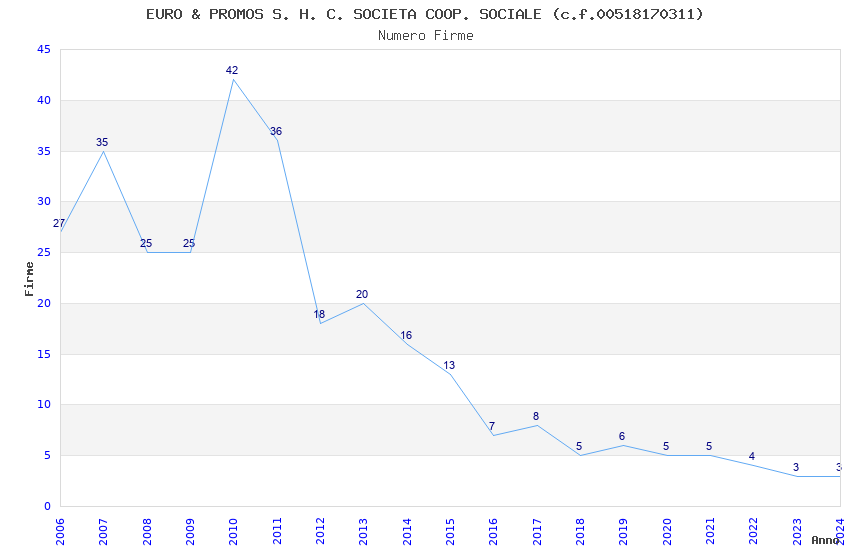
Task: Click the x-axis year 2020
Action: (667, 532)
